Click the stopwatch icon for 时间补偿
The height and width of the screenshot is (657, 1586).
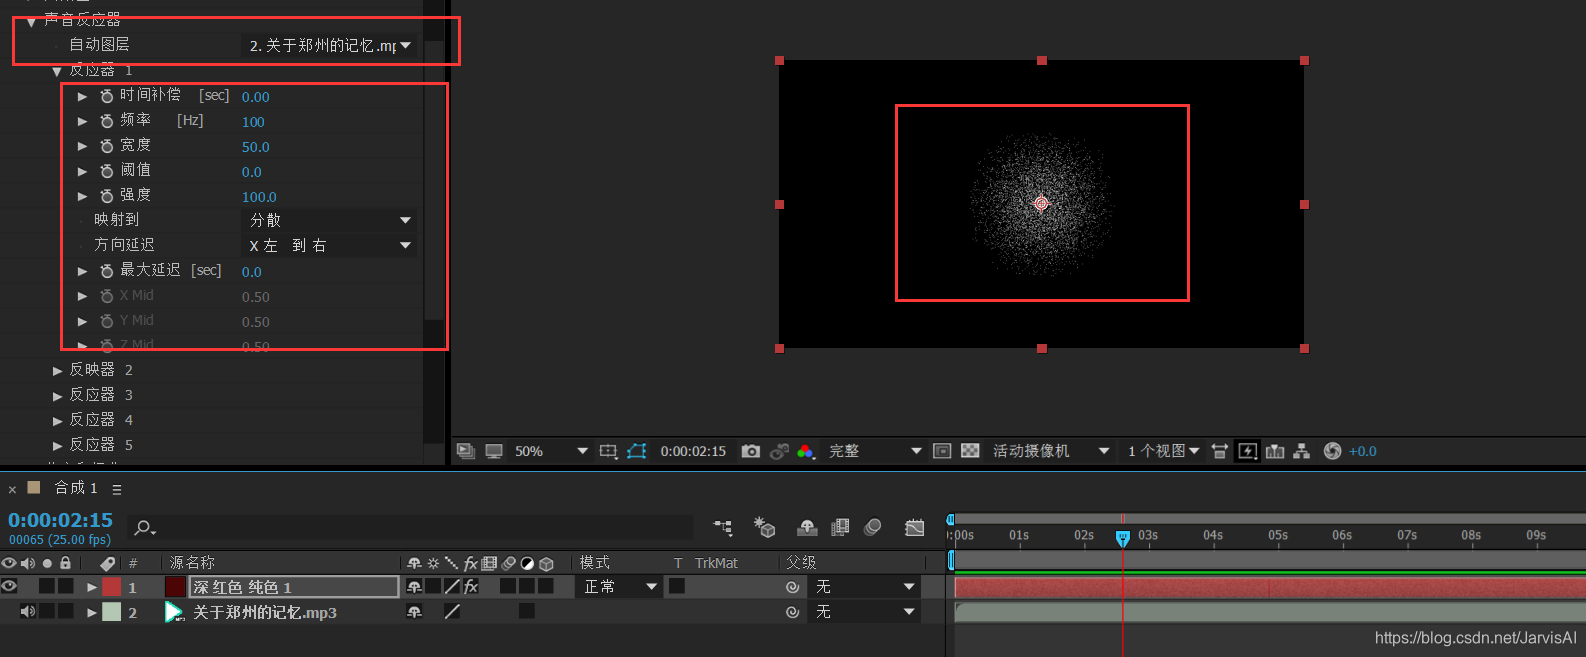107,96
